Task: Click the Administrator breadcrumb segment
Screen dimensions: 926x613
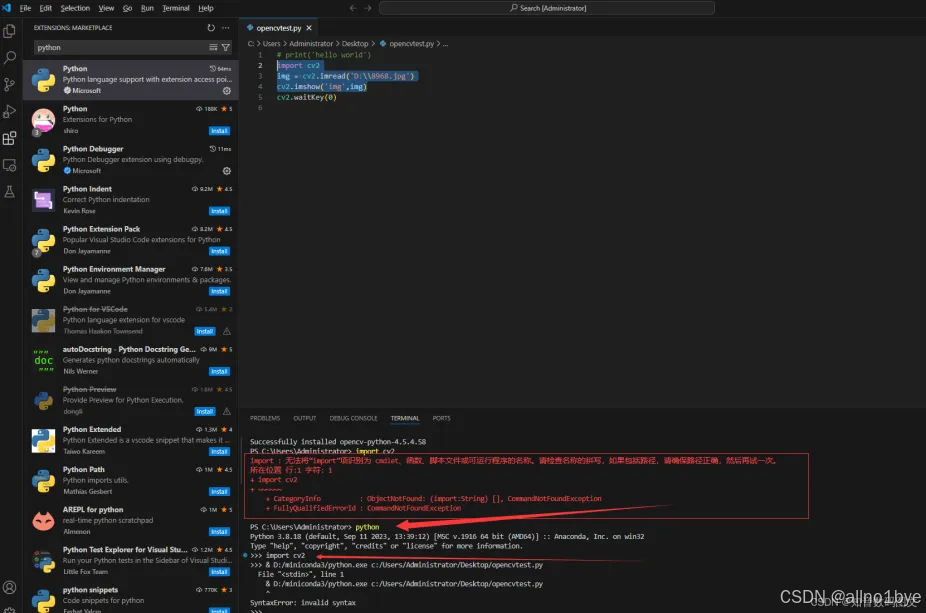Action: tap(311, 44)
